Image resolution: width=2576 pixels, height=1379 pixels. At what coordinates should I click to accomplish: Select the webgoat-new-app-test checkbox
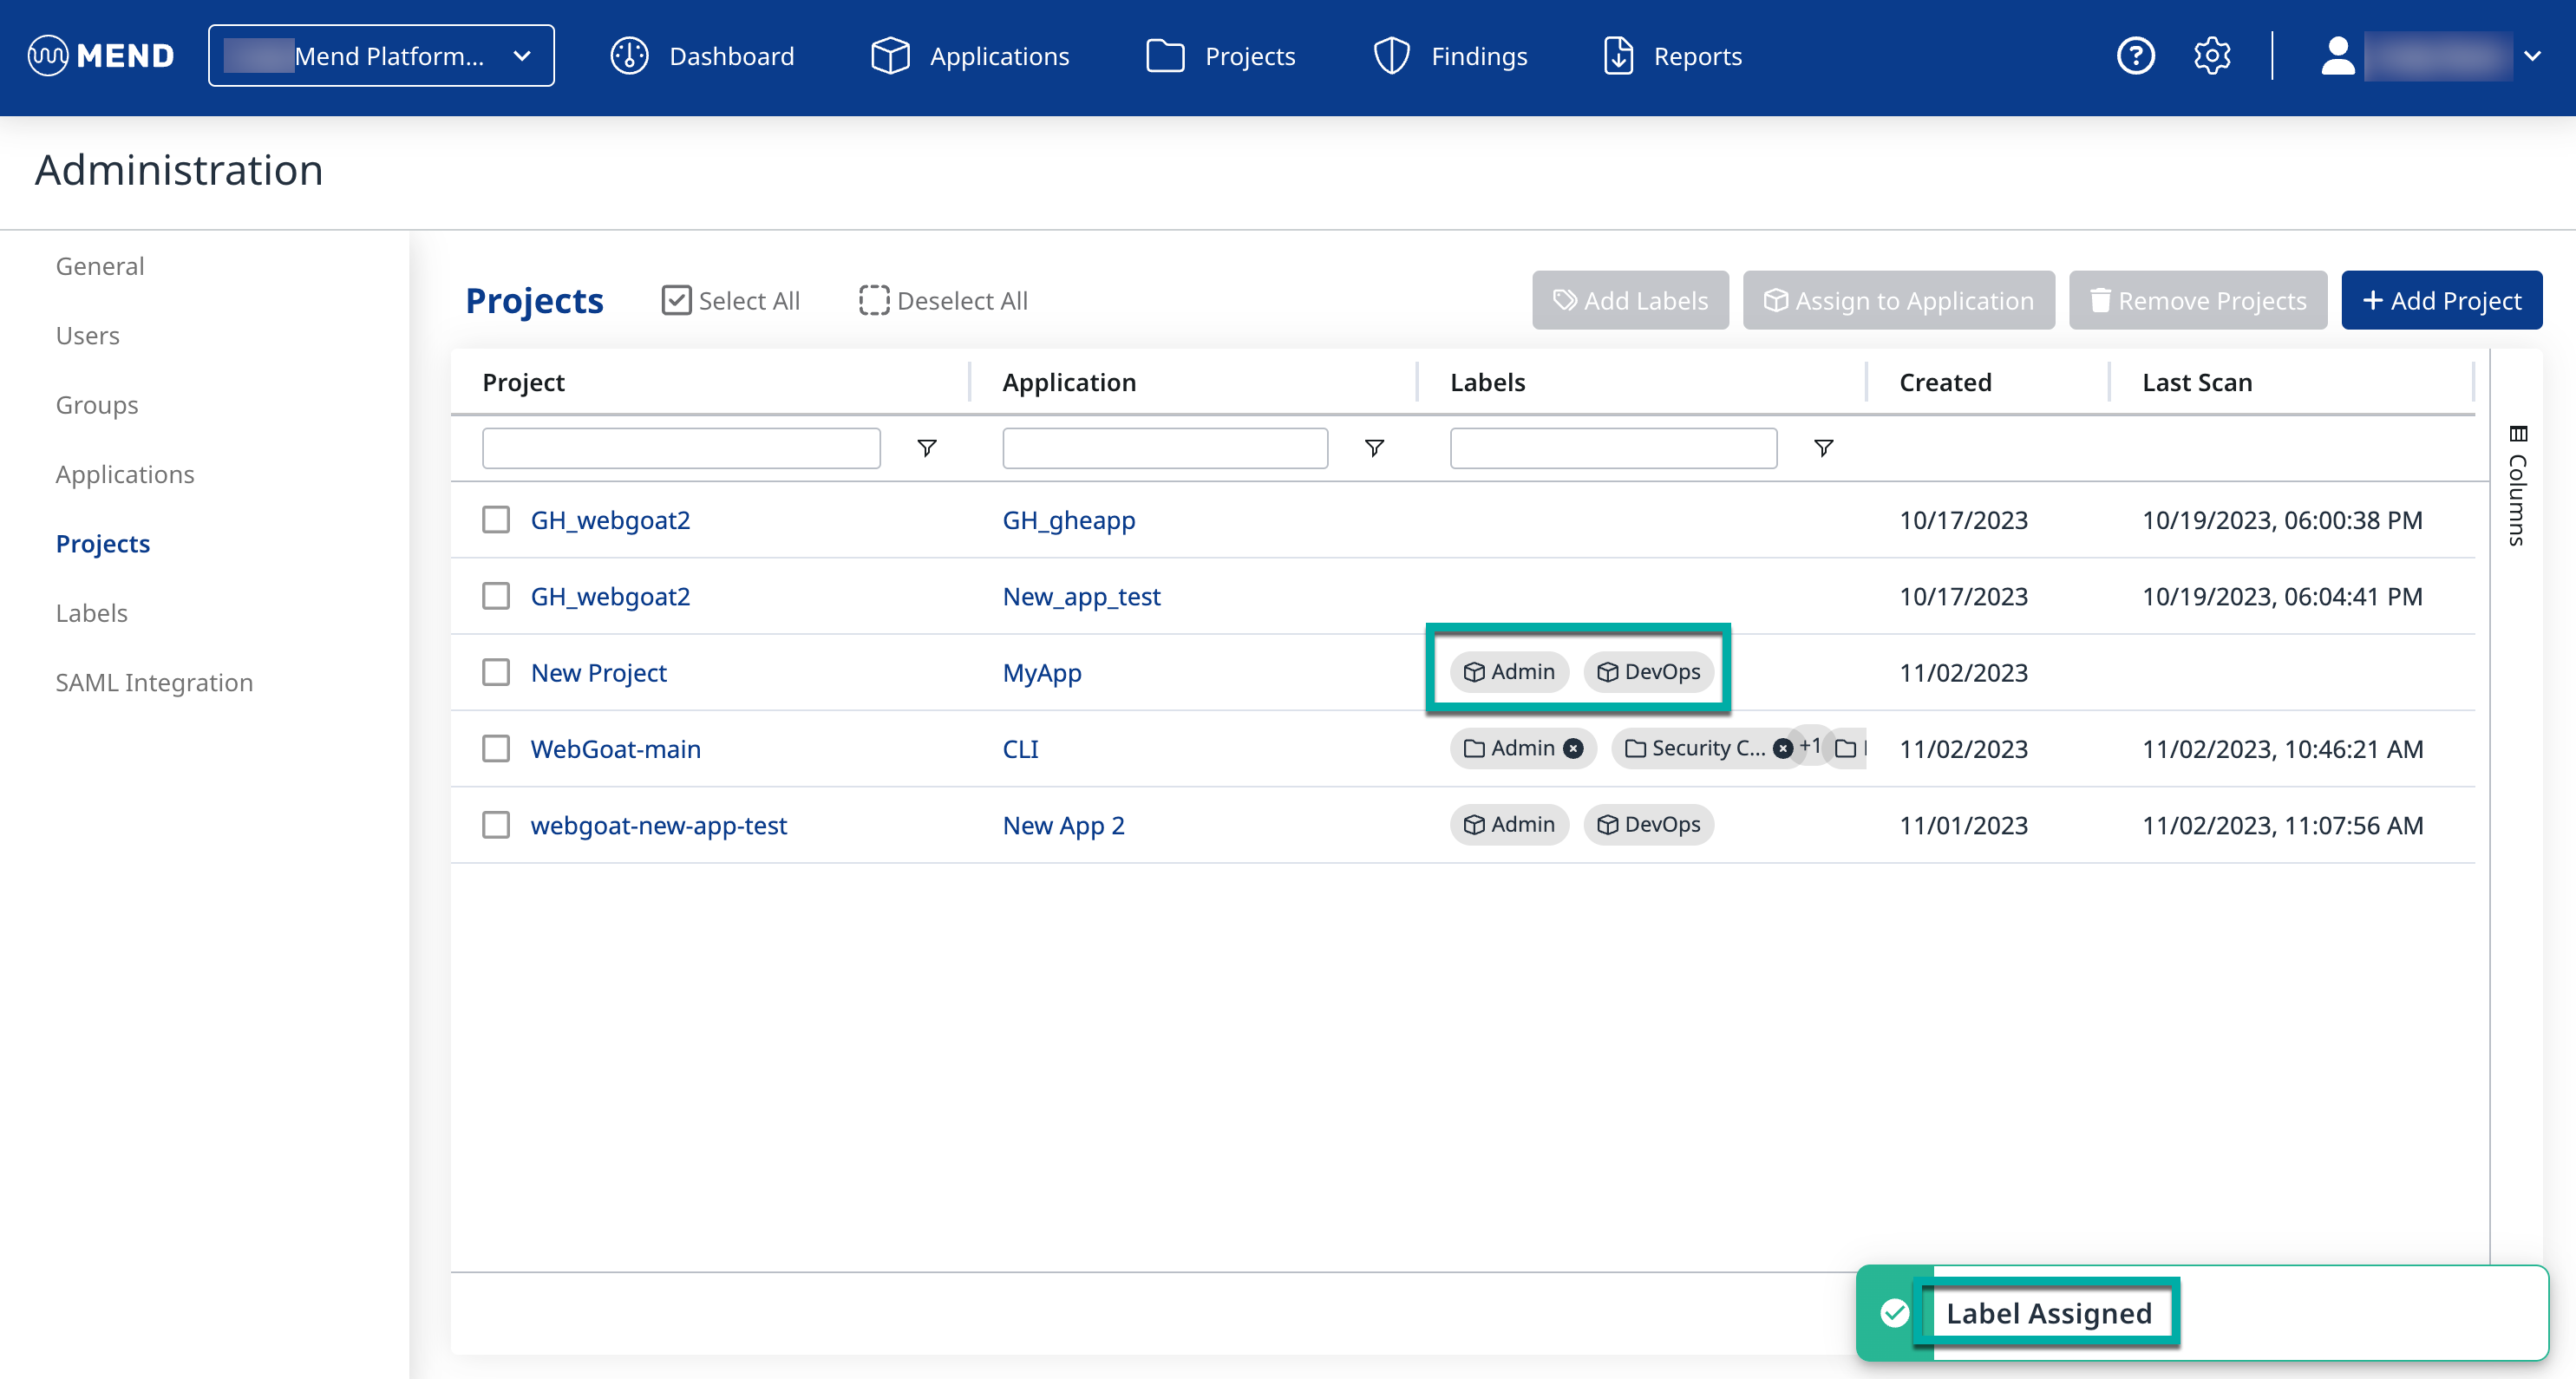pos(496,825)
